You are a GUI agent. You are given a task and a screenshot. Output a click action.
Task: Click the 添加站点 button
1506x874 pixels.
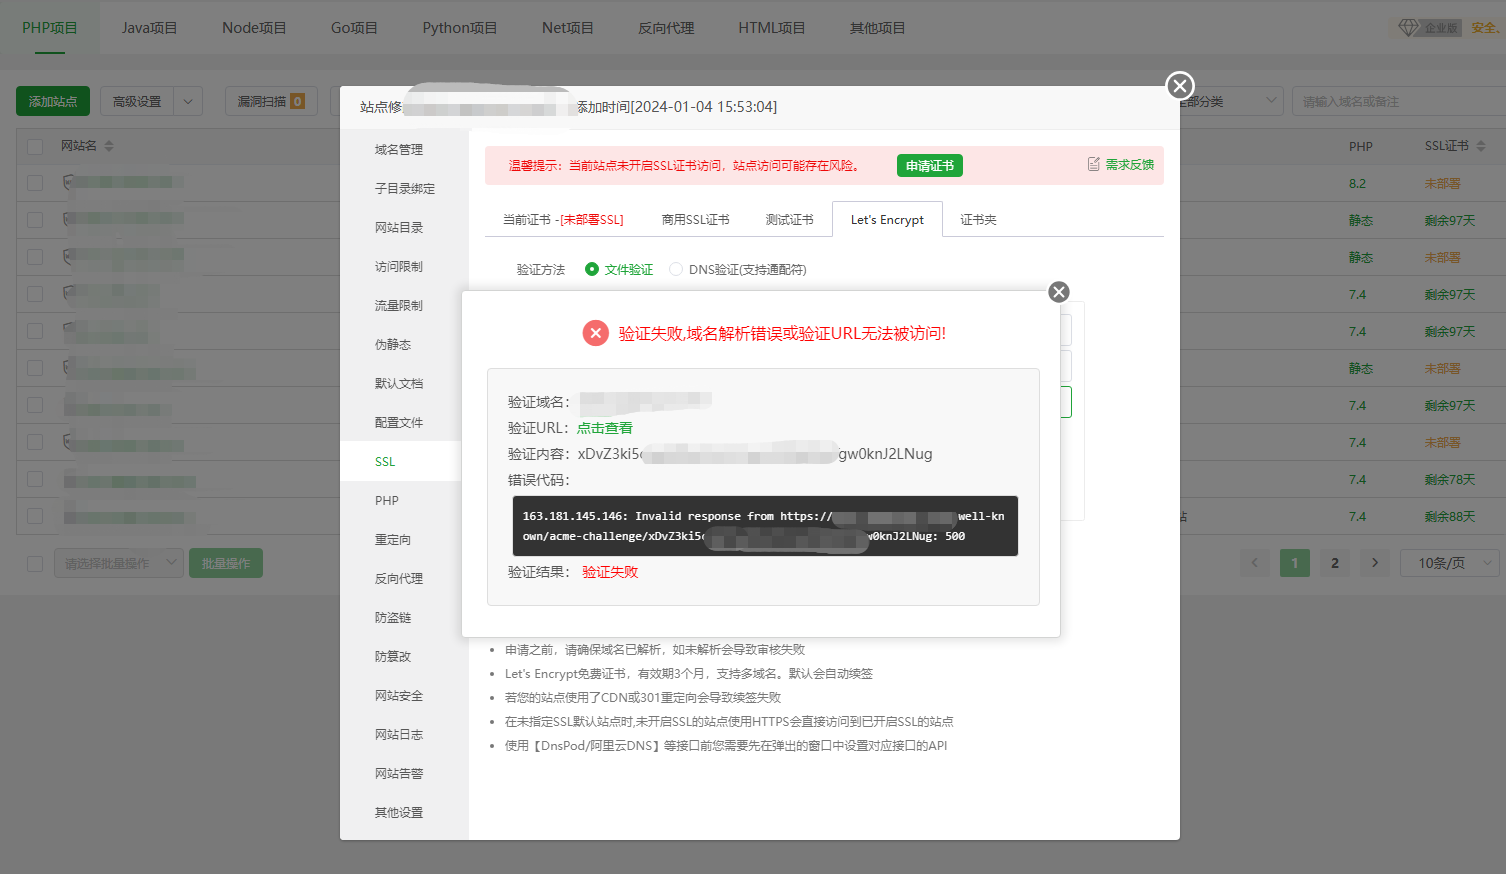pos(53,101)
